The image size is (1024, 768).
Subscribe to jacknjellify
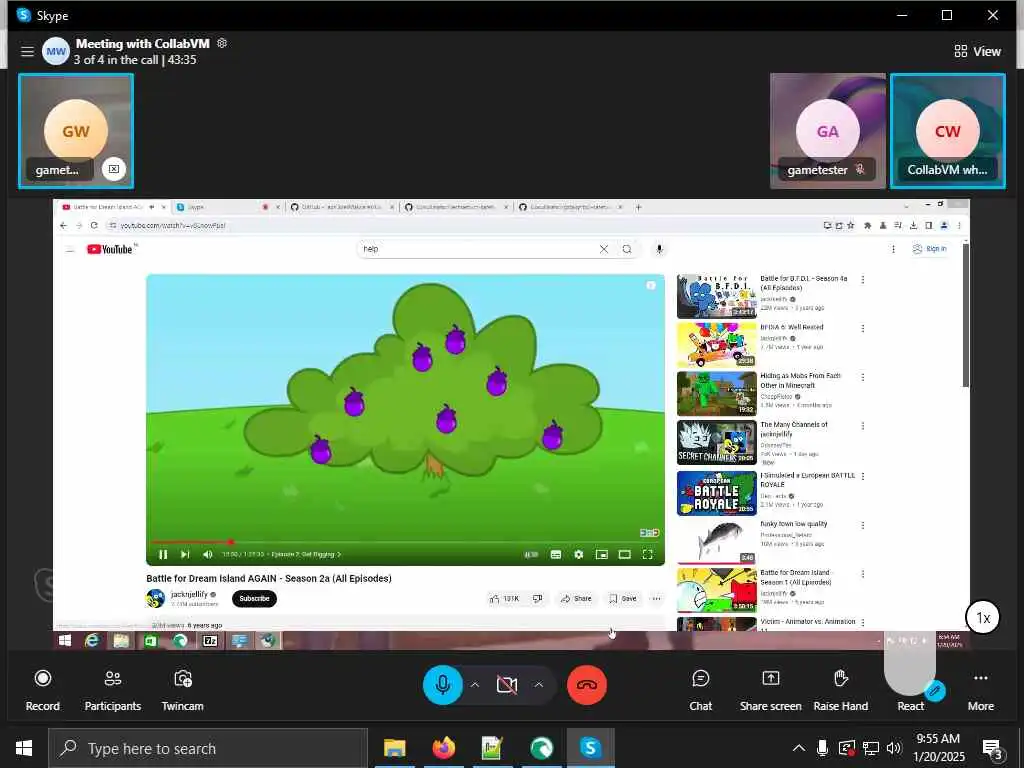tap(254, 598)
